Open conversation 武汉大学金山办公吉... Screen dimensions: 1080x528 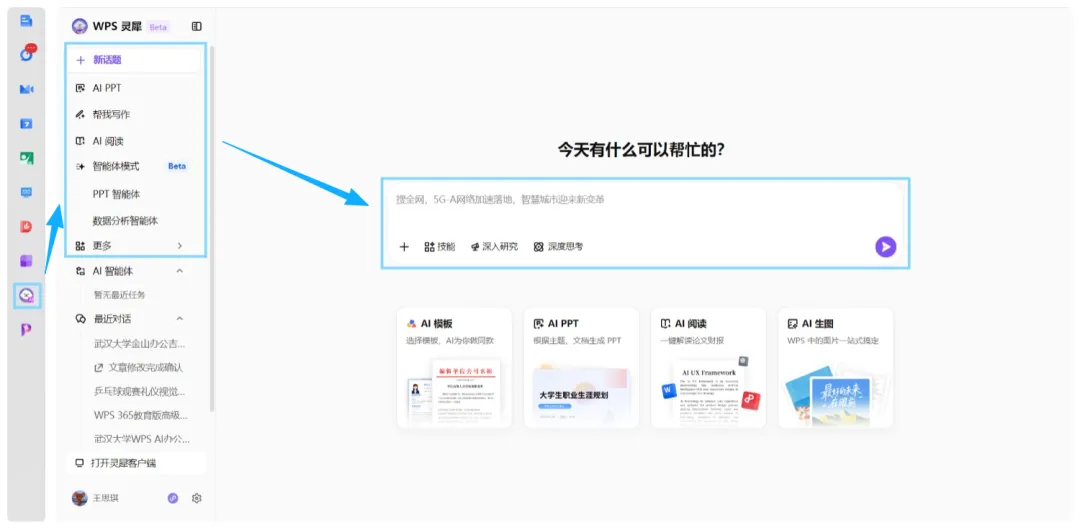pos(138,344)
